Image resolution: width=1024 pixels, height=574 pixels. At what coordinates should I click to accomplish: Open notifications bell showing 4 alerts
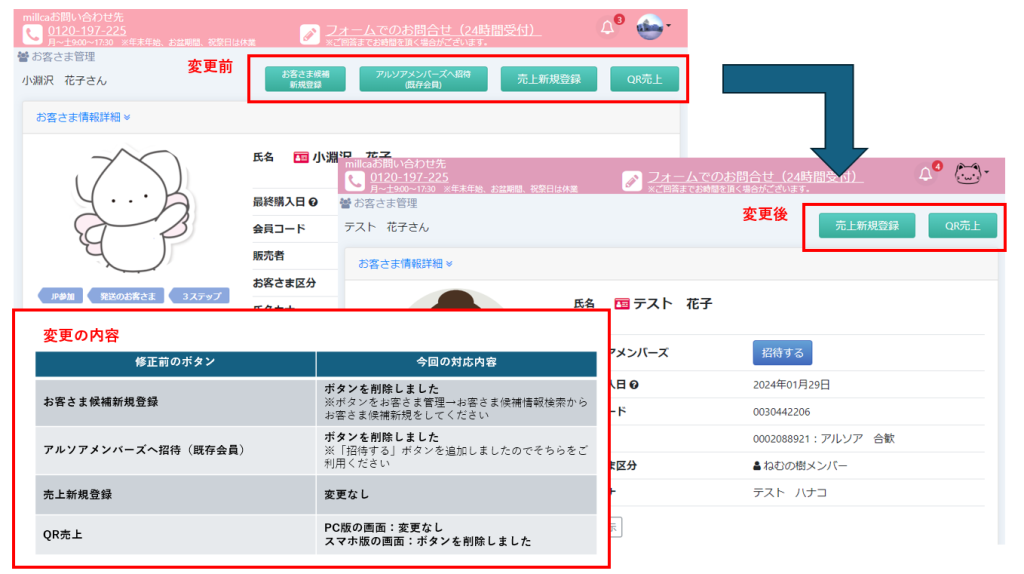925,174
